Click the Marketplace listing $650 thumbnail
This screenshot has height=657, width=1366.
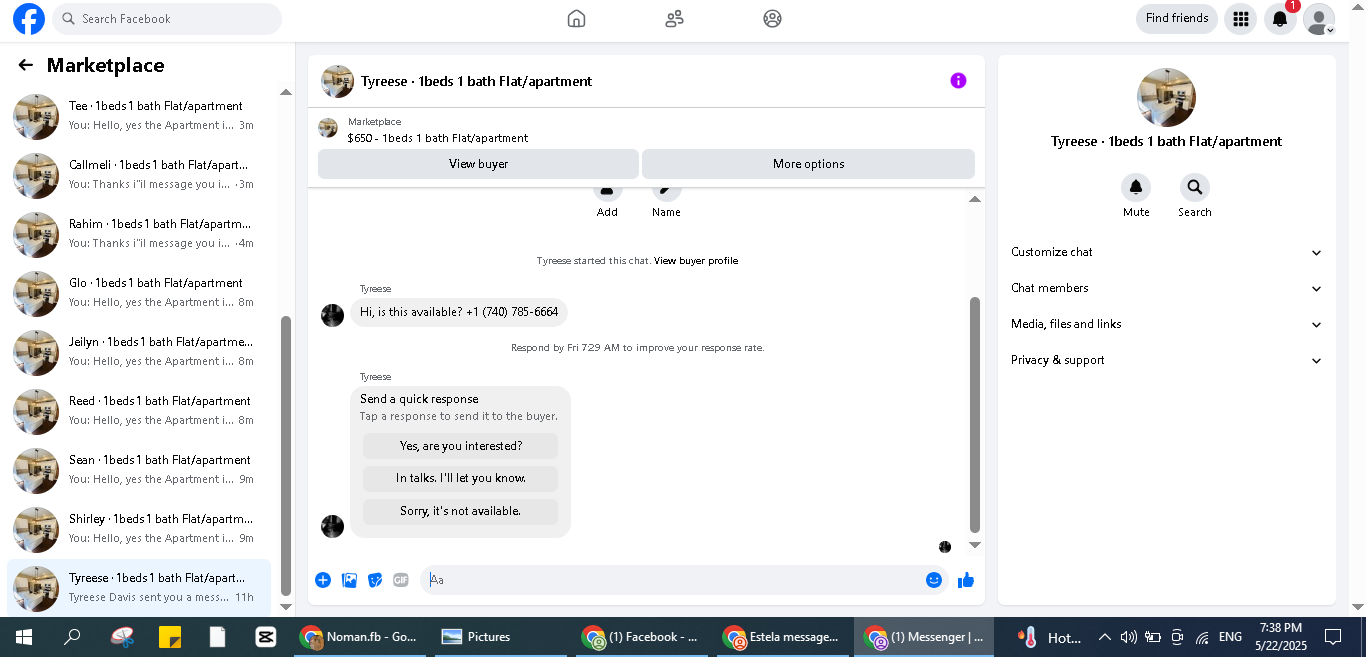tap(328, 127)
